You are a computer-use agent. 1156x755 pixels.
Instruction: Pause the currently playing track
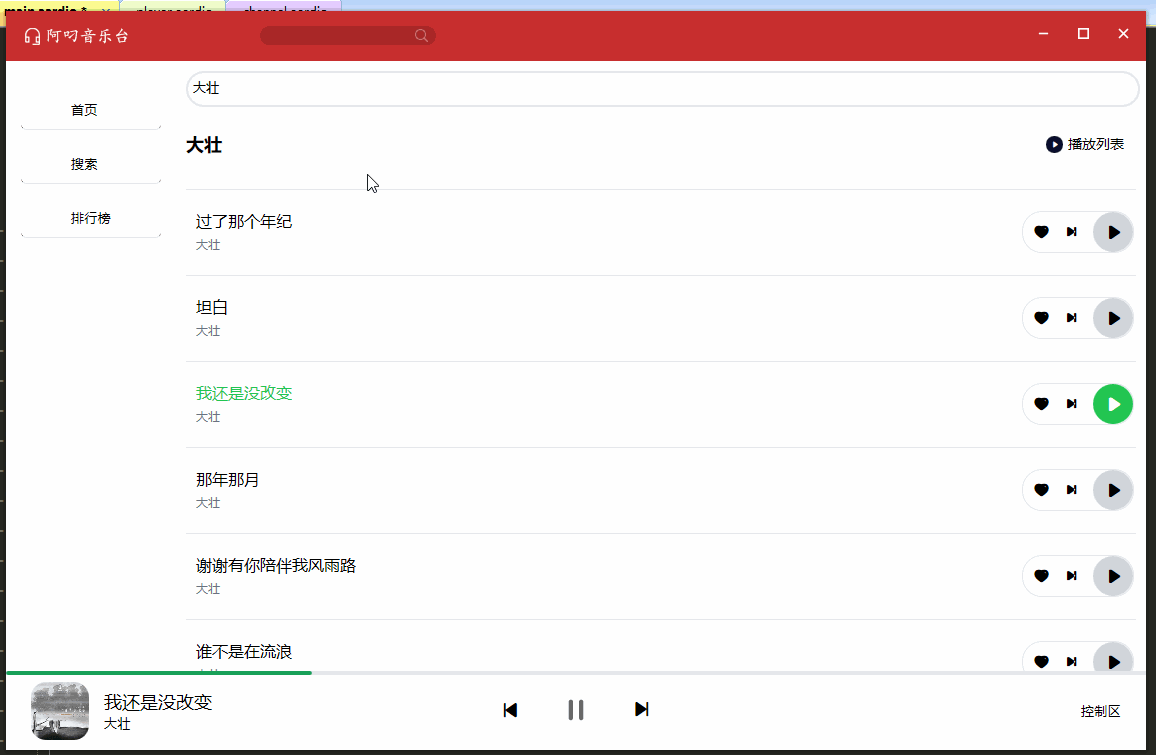(576, 710)
